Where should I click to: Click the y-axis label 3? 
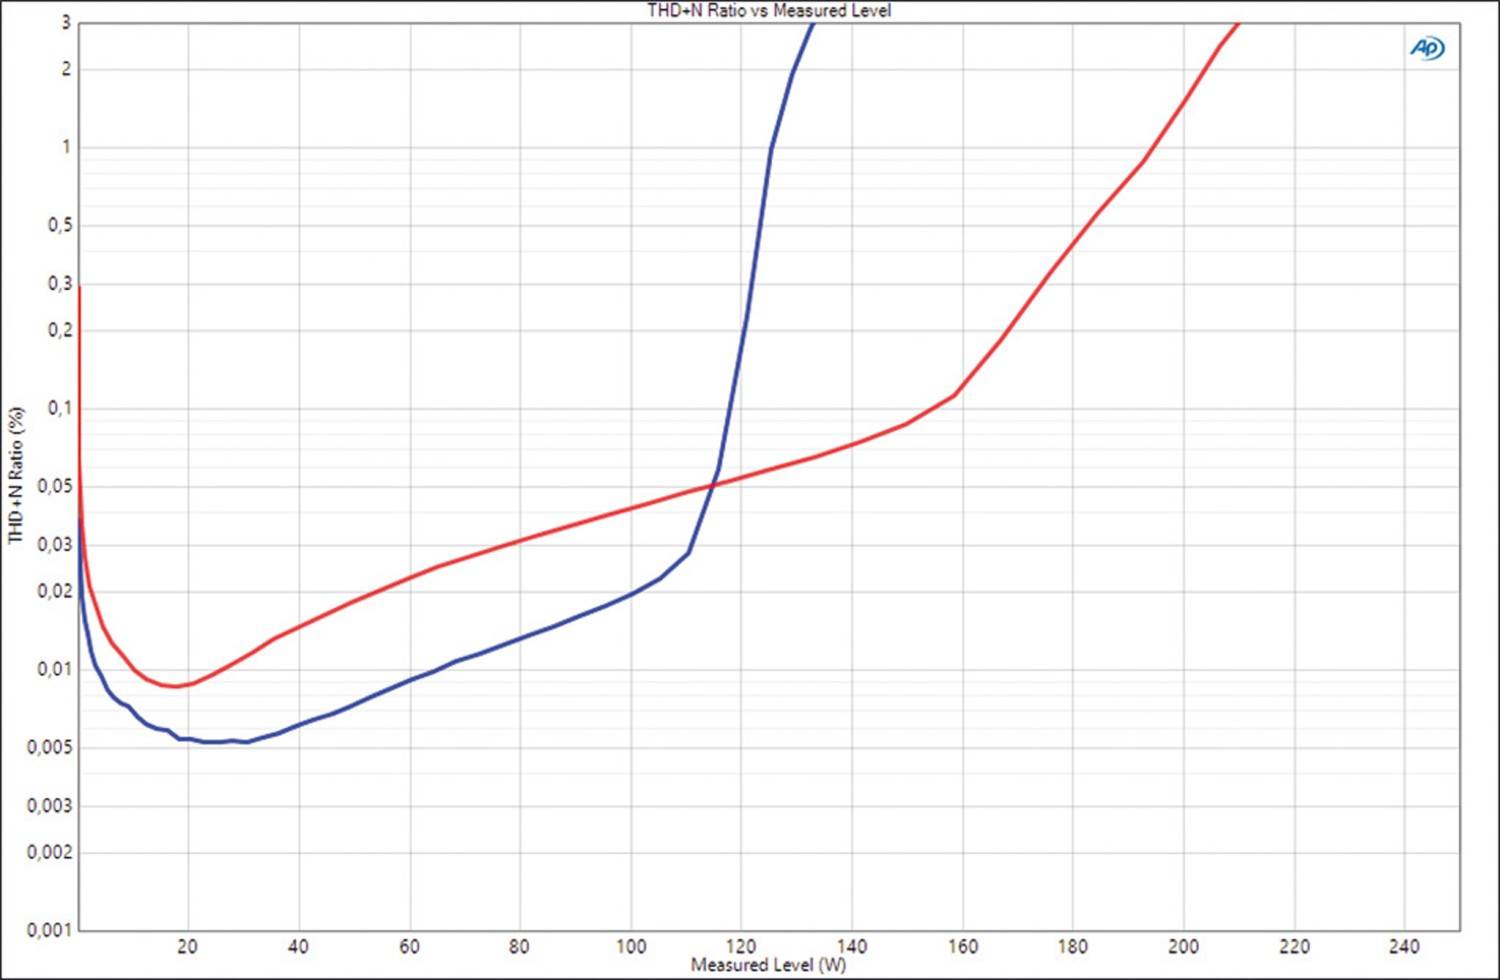pos(66,23)
